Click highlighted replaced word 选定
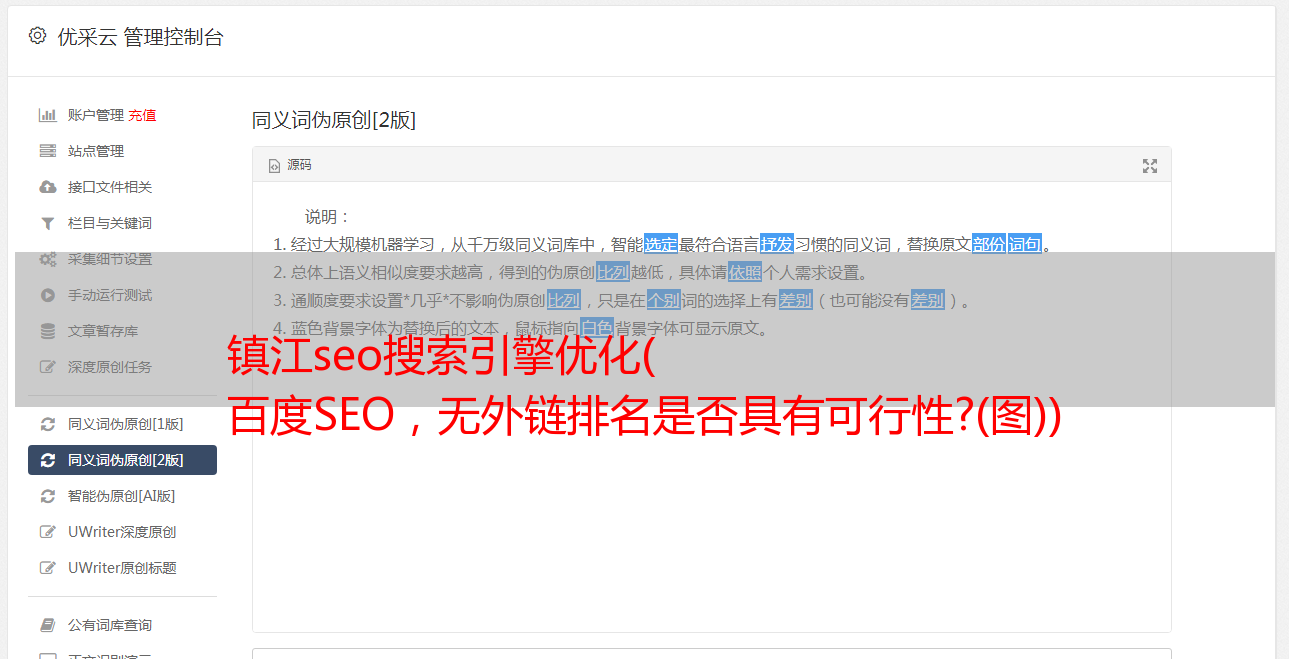Image resolution: width=1289 pixels, height=659 pixels. pyautogui.click(x=661, y=244)
